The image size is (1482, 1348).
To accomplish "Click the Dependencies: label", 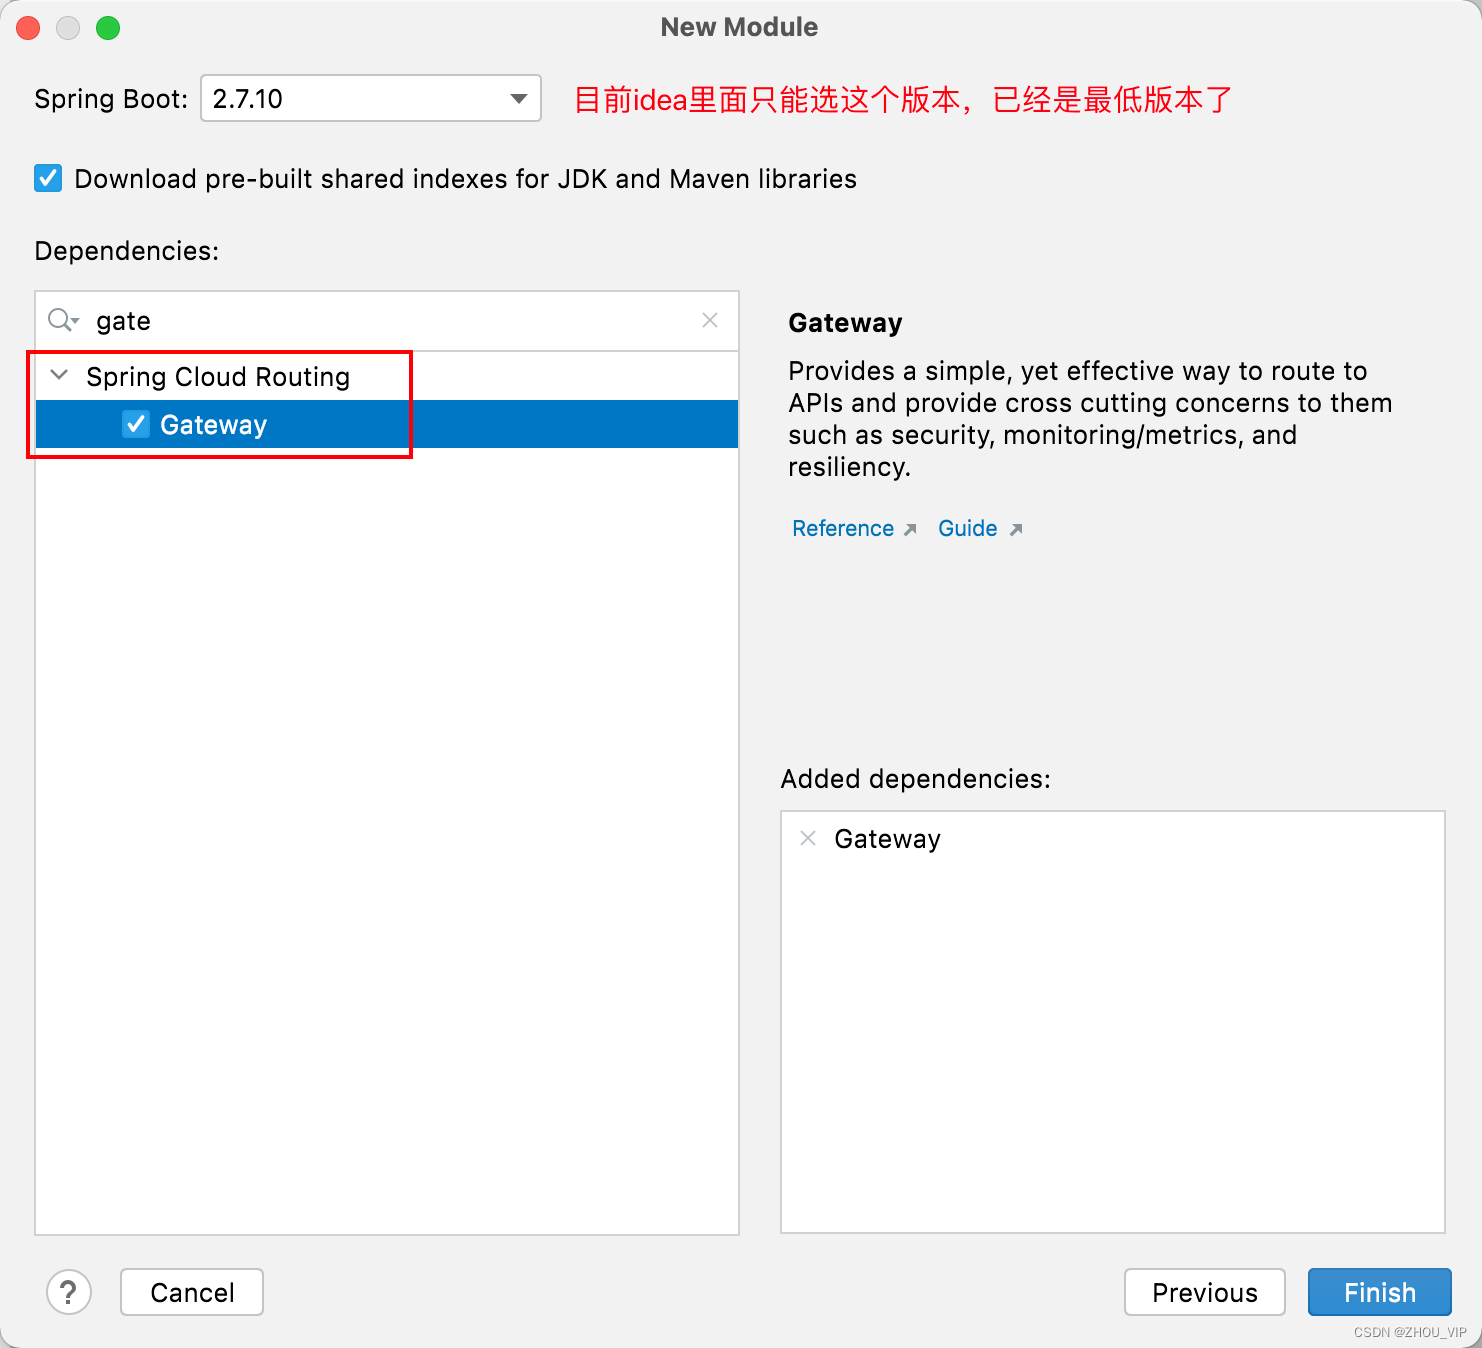I will (x=127, y=250).
